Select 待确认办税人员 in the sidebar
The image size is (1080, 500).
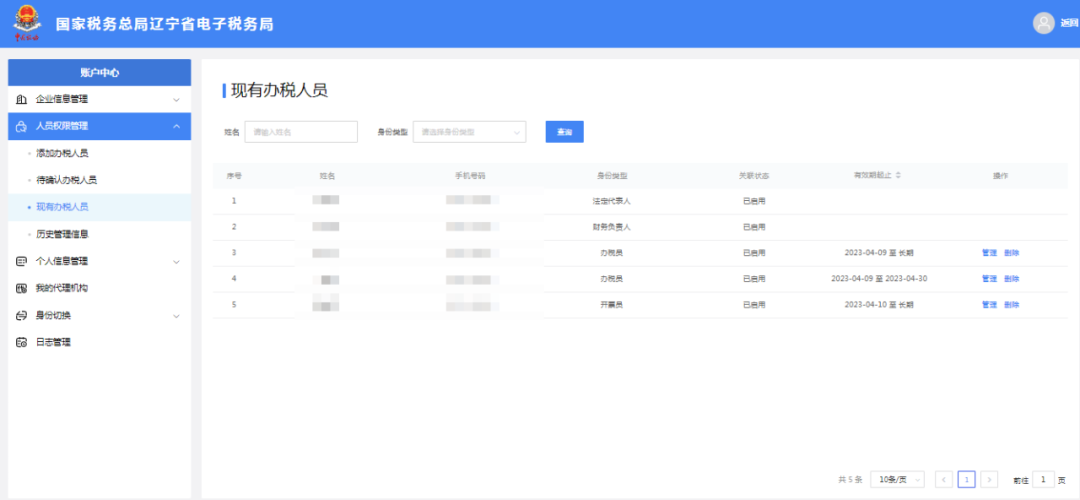[x=66, y=180]
